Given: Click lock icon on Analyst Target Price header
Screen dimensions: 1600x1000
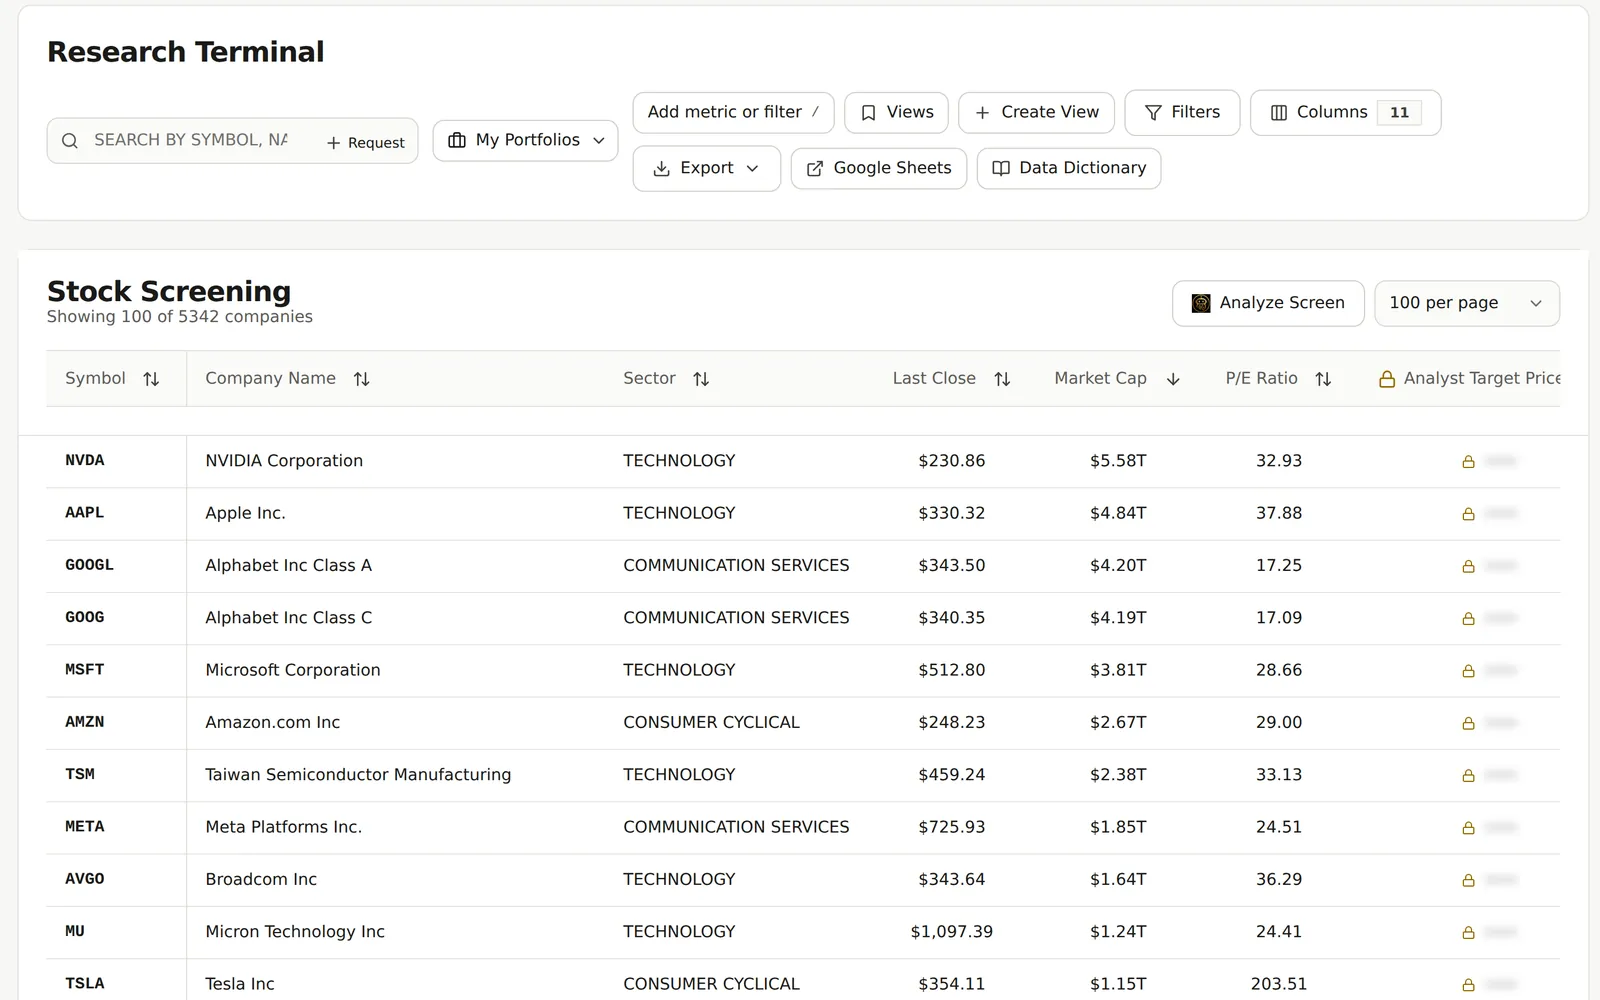Looking at the screenshot, I should pos(1387,379).
